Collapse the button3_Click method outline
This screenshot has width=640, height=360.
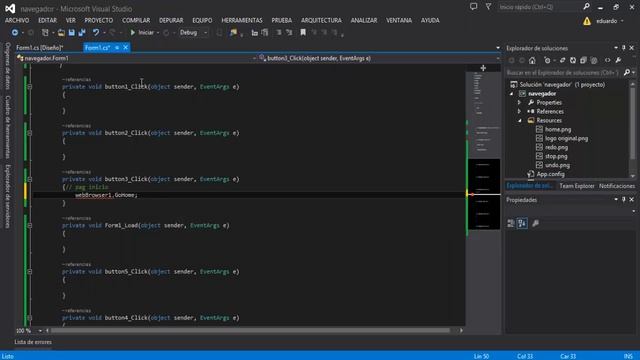[29, 179]
